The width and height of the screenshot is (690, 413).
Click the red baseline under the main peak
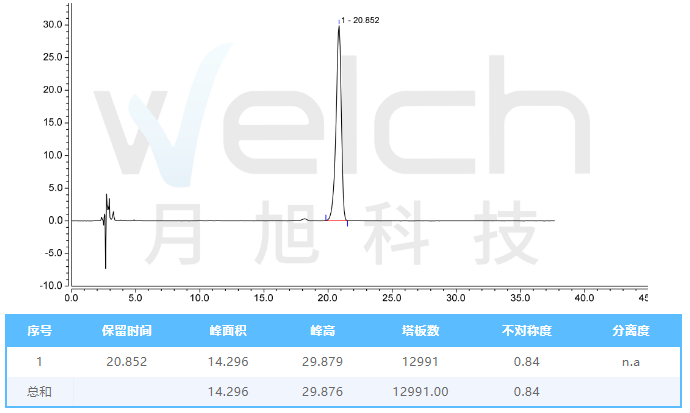coord(337,220)
